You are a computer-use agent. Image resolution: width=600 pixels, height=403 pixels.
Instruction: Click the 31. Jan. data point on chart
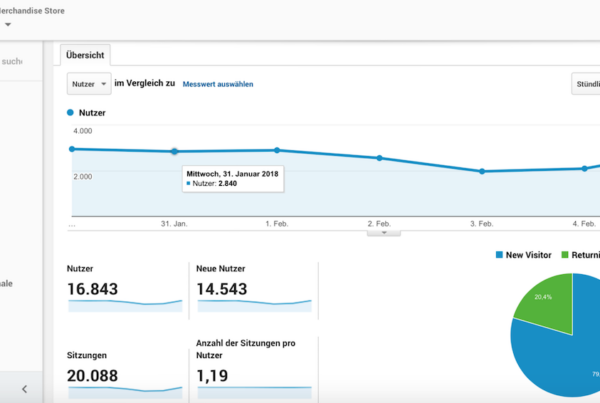[174, 151]
